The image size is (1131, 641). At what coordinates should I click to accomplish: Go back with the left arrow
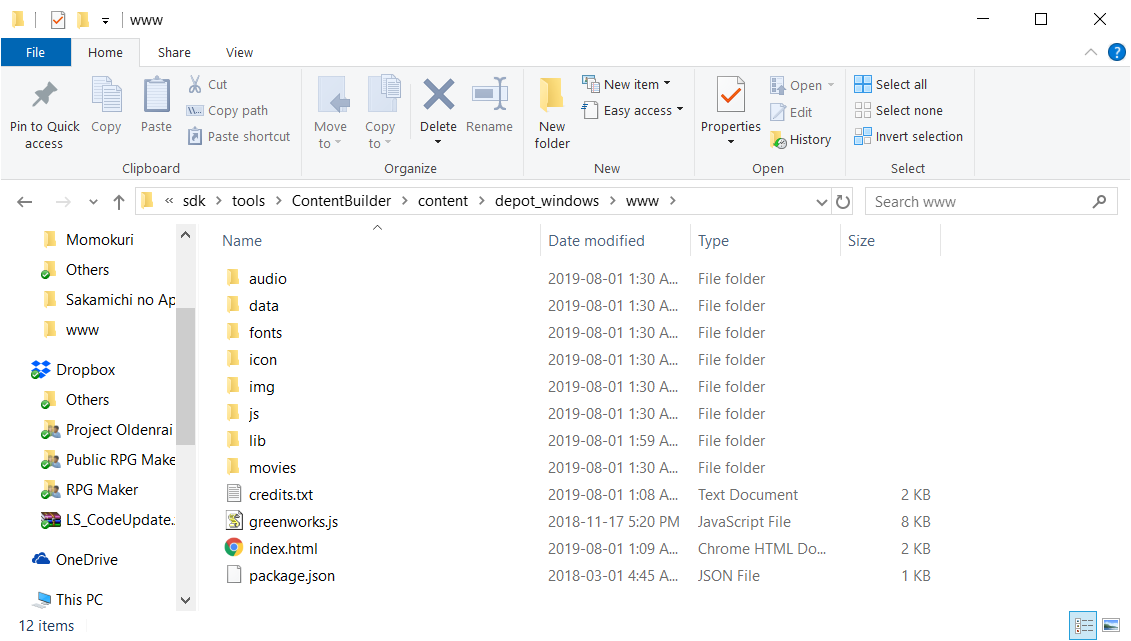[x=25, y=202]
